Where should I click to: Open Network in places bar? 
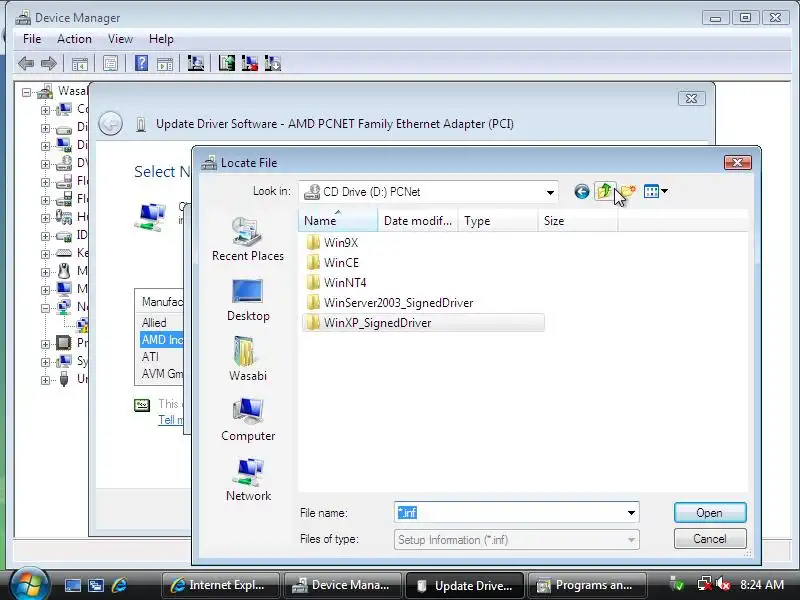(x=248, y=480)
